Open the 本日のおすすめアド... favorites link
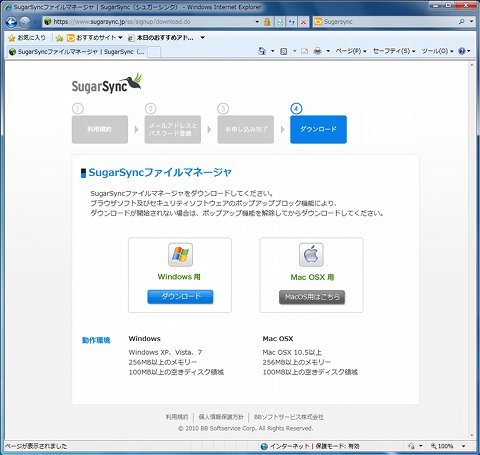Viewport: 480px width, 455px height. [x=161, y=38]
